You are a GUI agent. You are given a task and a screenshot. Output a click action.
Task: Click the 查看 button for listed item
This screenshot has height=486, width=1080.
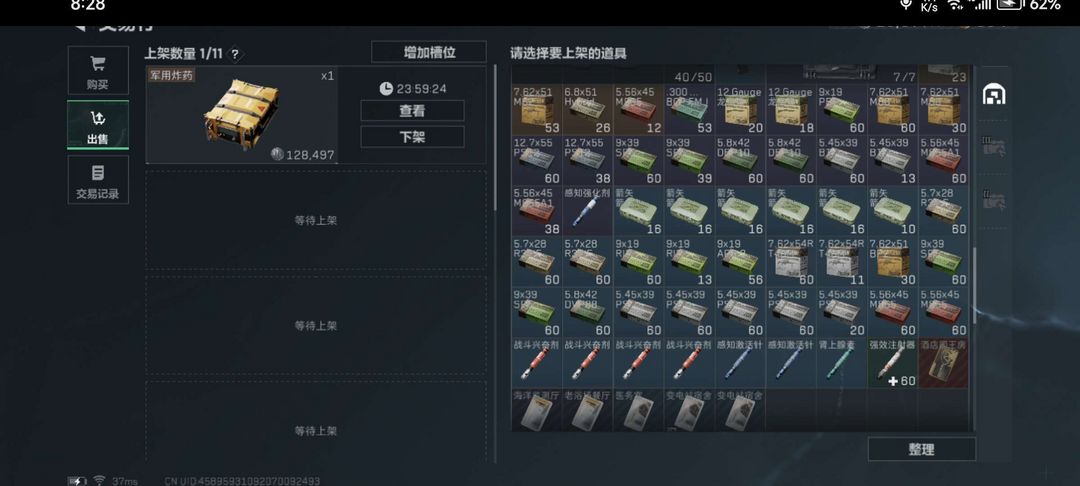coord(412,111)
